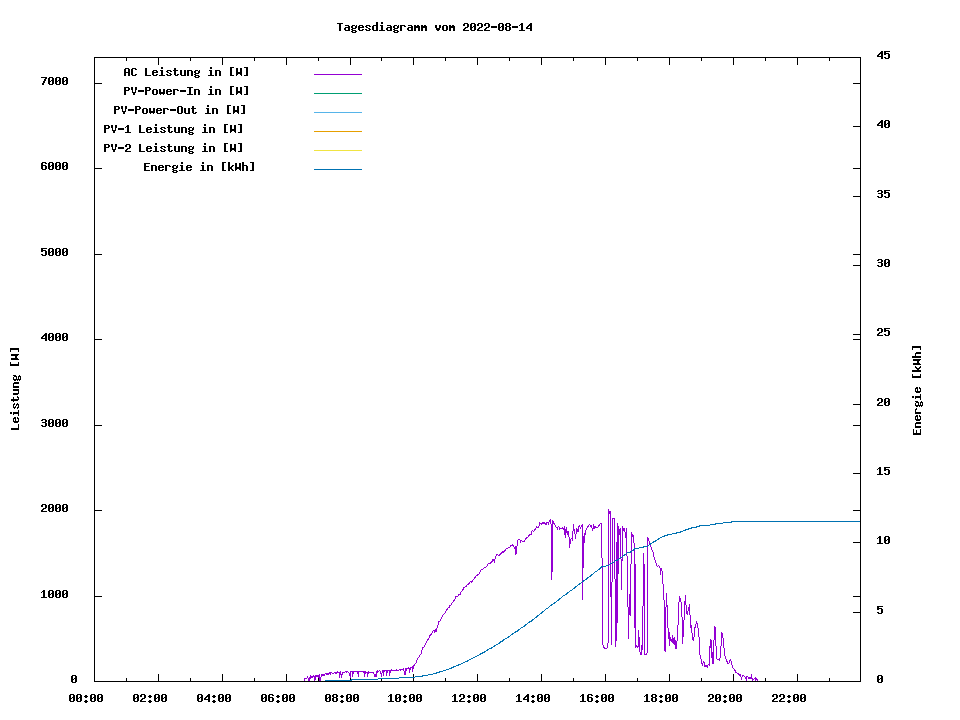
Task: Click the 12:00 time axis tick label
Action: click(x=469, y=698)
